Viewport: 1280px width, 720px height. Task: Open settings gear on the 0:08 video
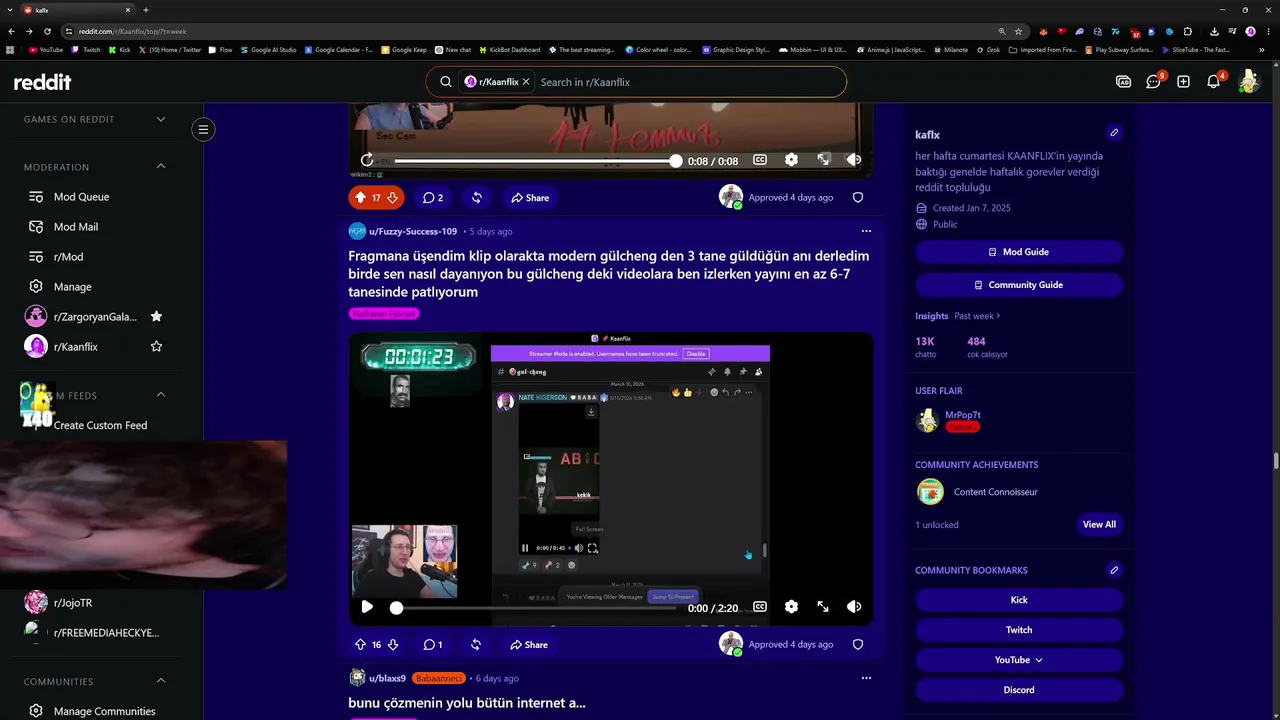791,160
